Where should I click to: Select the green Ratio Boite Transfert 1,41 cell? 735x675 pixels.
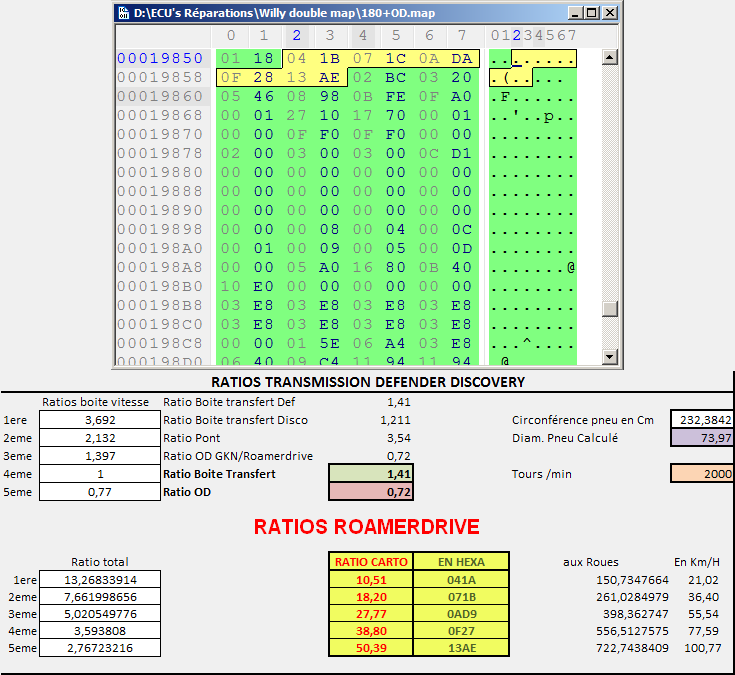[x=370, y=474]
